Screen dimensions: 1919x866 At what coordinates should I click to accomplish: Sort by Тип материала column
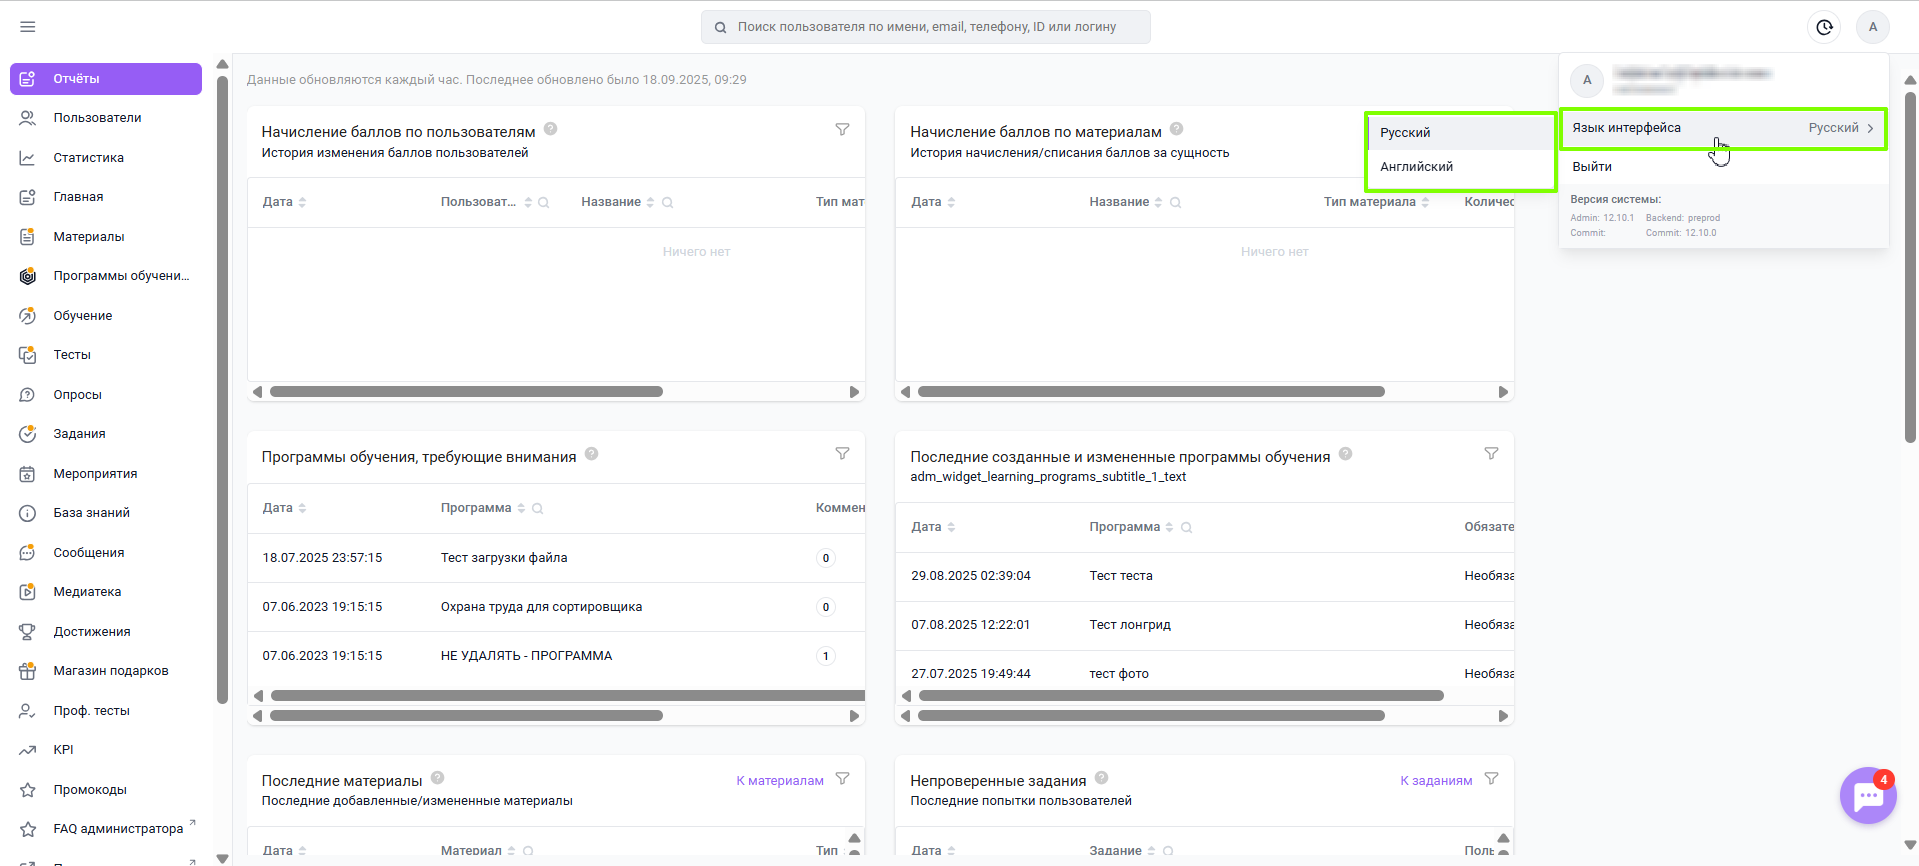click(x=1425, y=202)
